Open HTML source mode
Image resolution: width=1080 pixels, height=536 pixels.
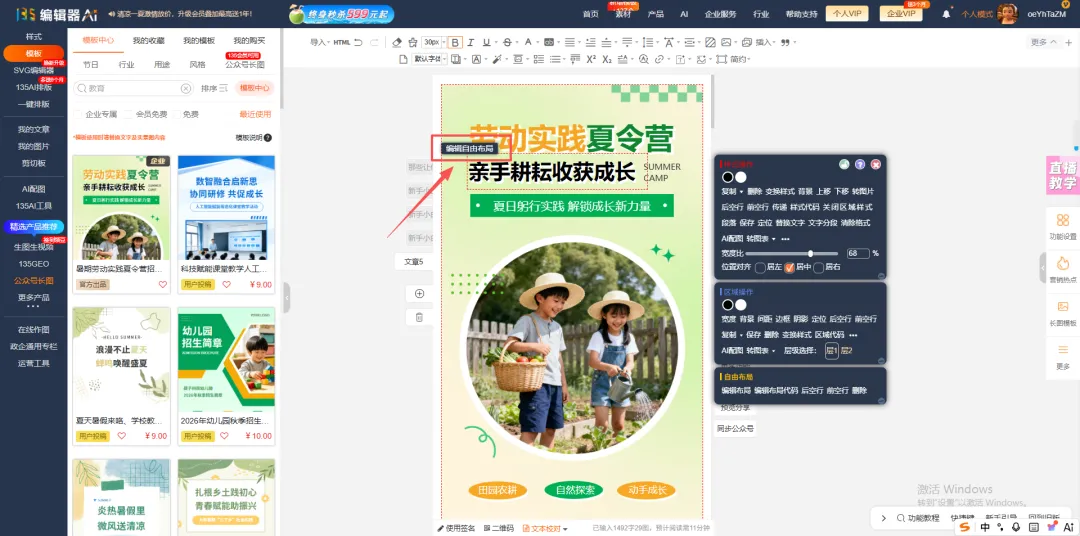[x=342, y=43]
